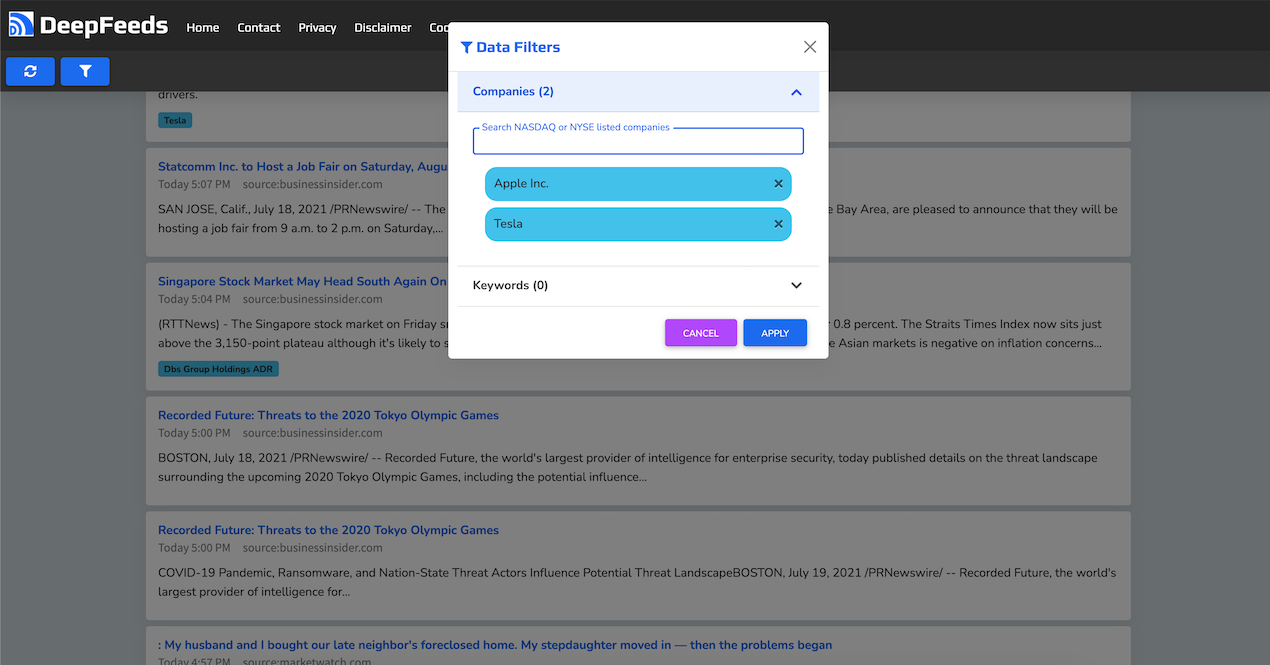Viewport: 1270px width, 665px height.
Task: Focus the company search input field
Action: [638, 142]
